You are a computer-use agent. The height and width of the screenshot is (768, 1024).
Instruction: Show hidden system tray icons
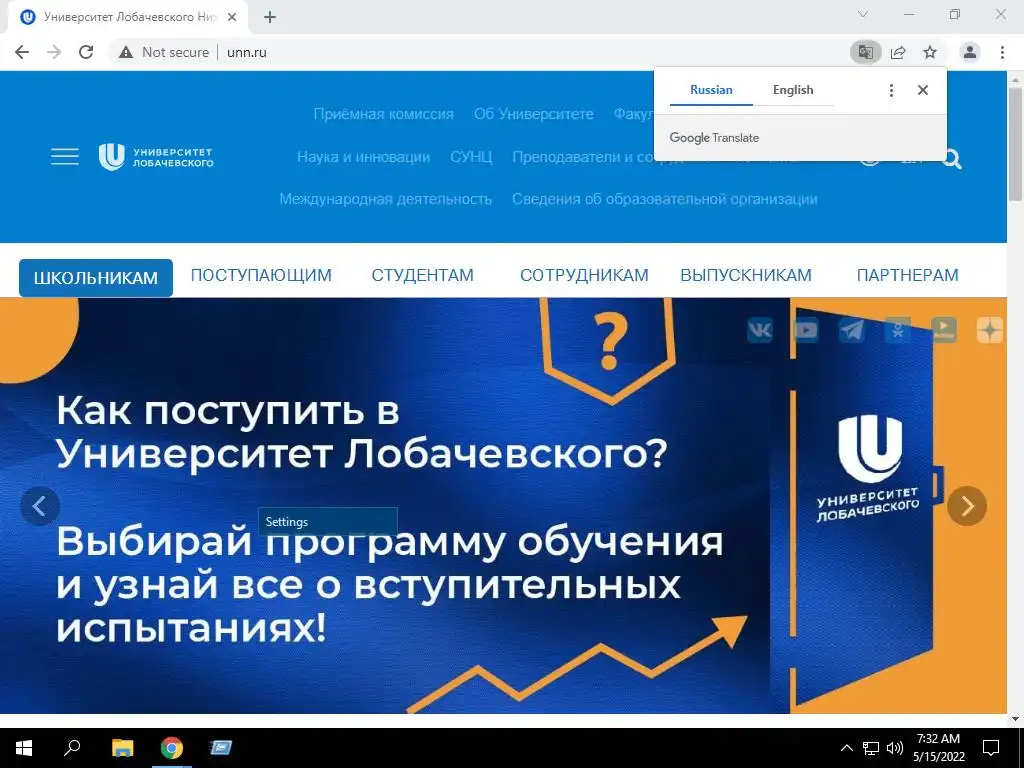click(x=846, y=748)
